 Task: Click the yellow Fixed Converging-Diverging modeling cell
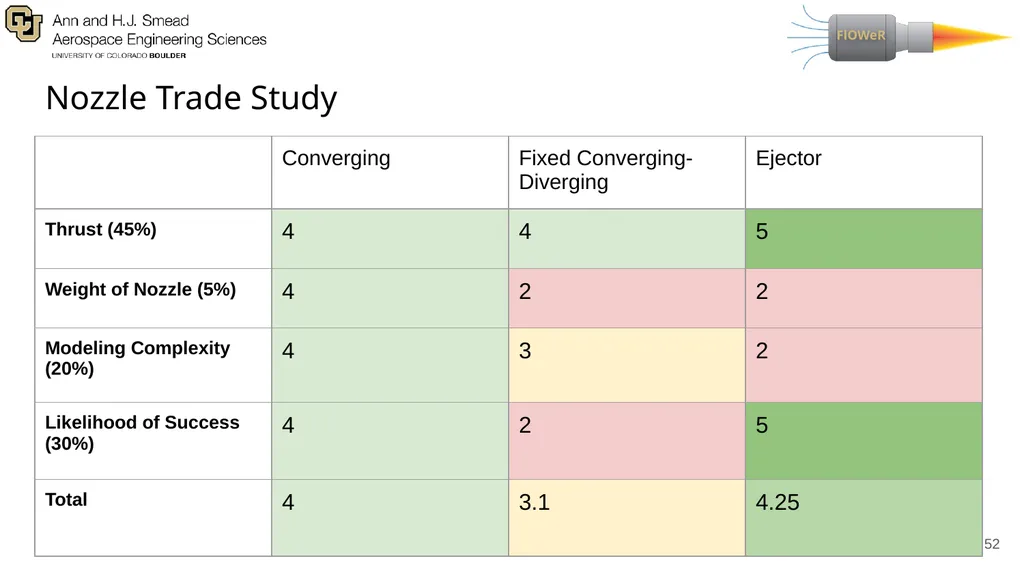tap(627, 365)
